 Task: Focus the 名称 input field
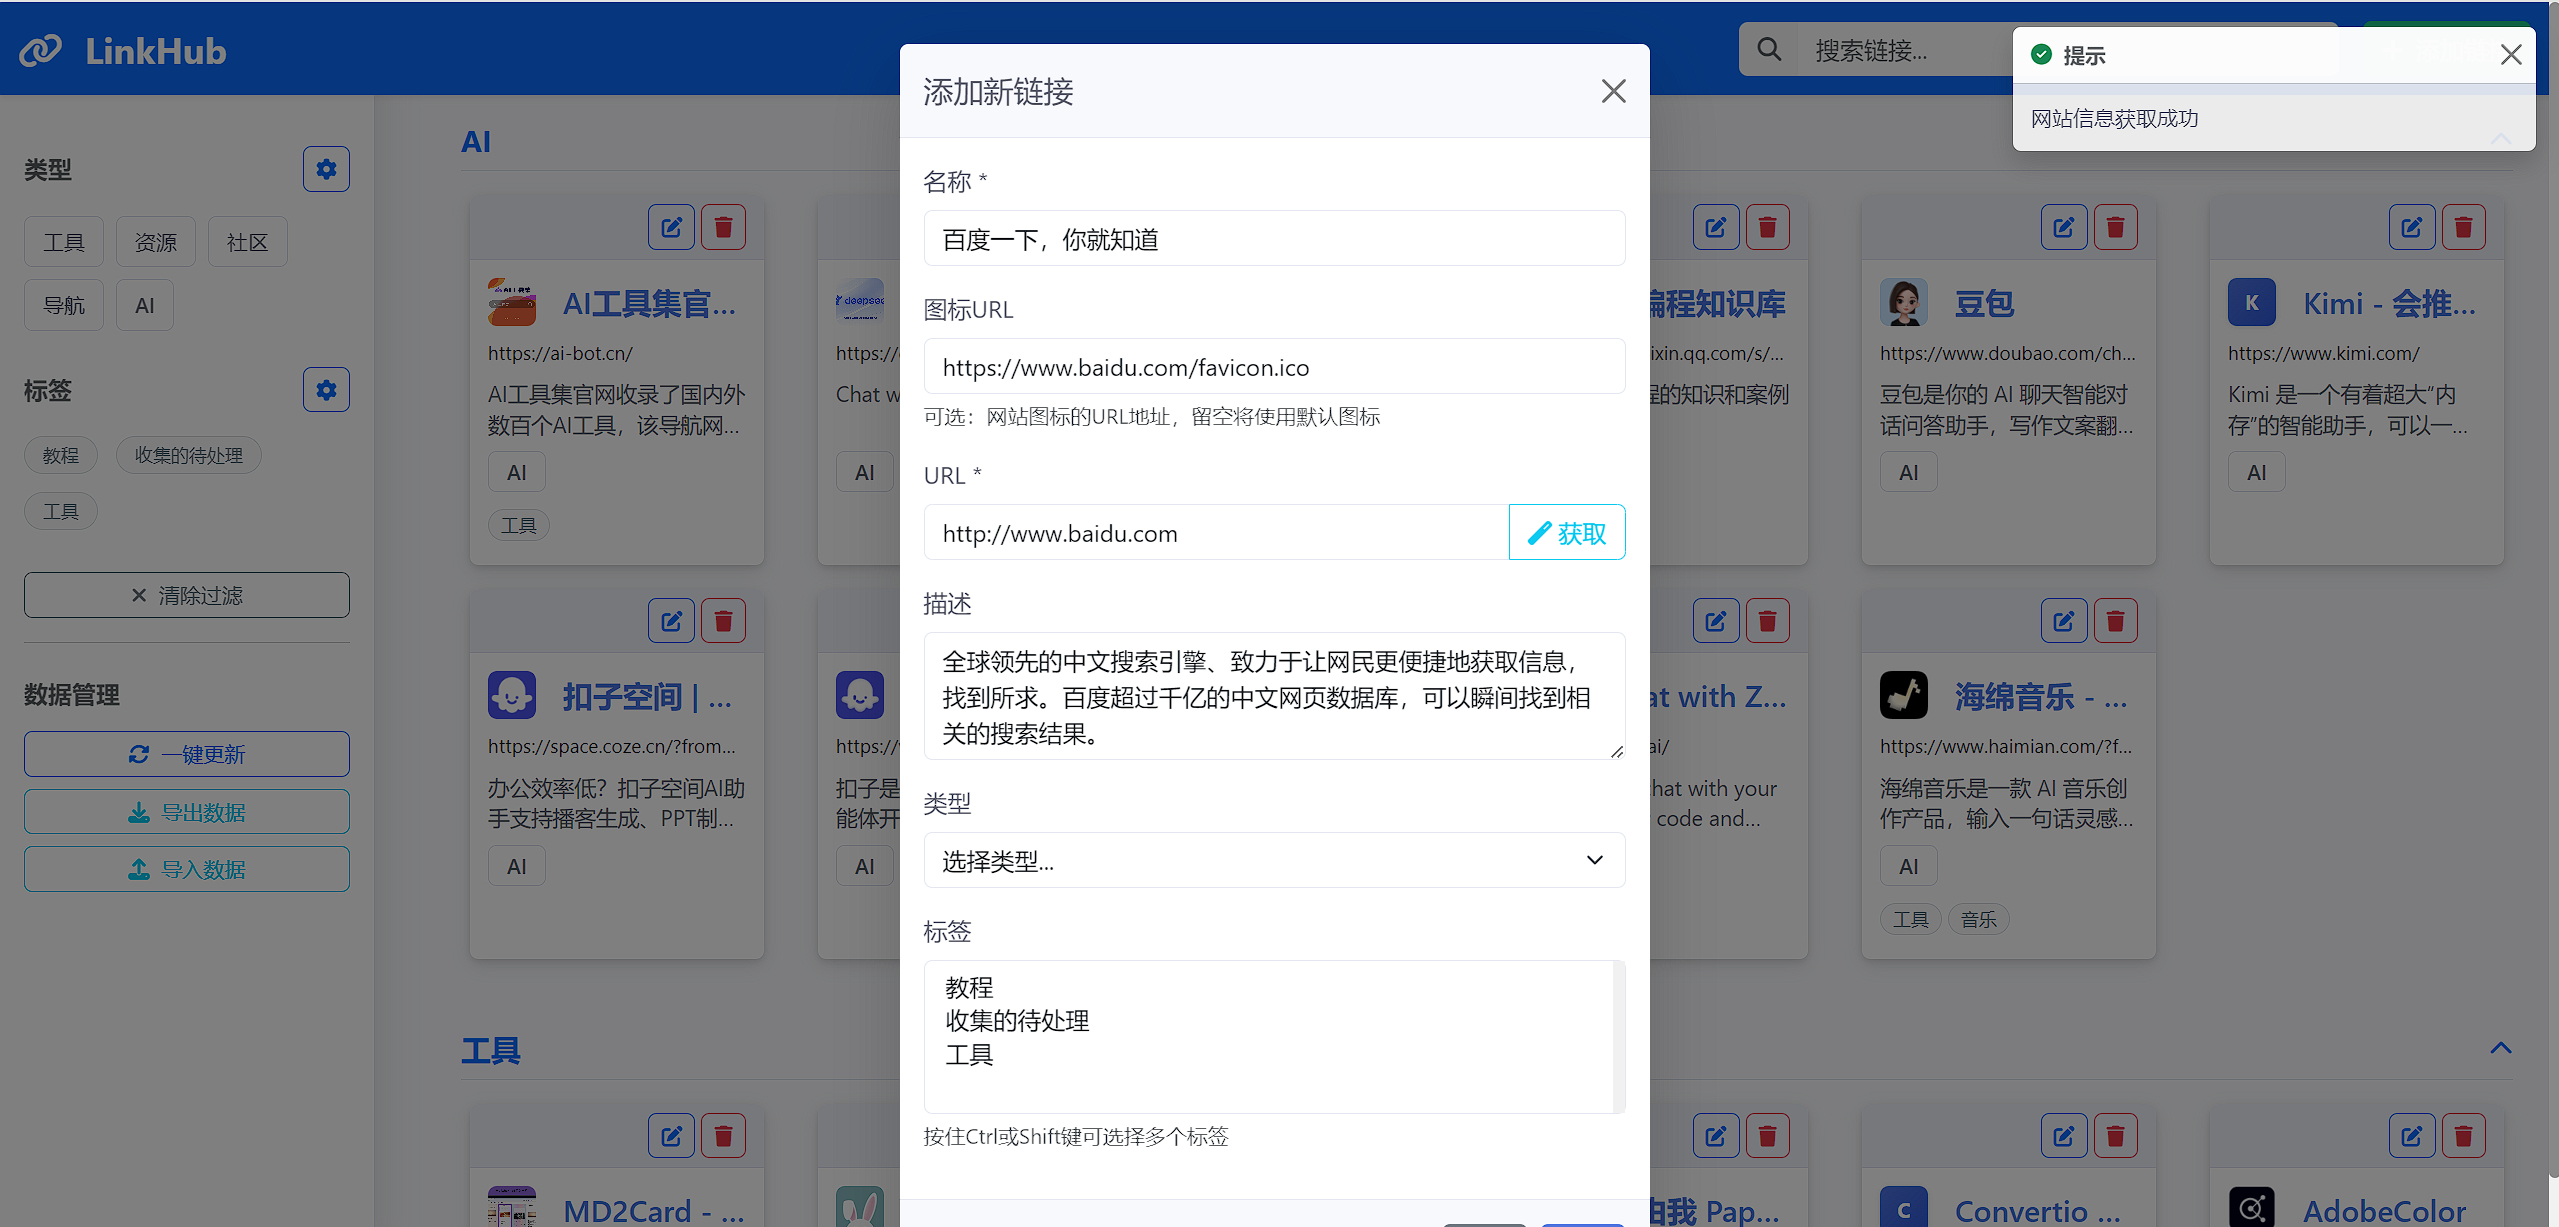(1274, 238)
